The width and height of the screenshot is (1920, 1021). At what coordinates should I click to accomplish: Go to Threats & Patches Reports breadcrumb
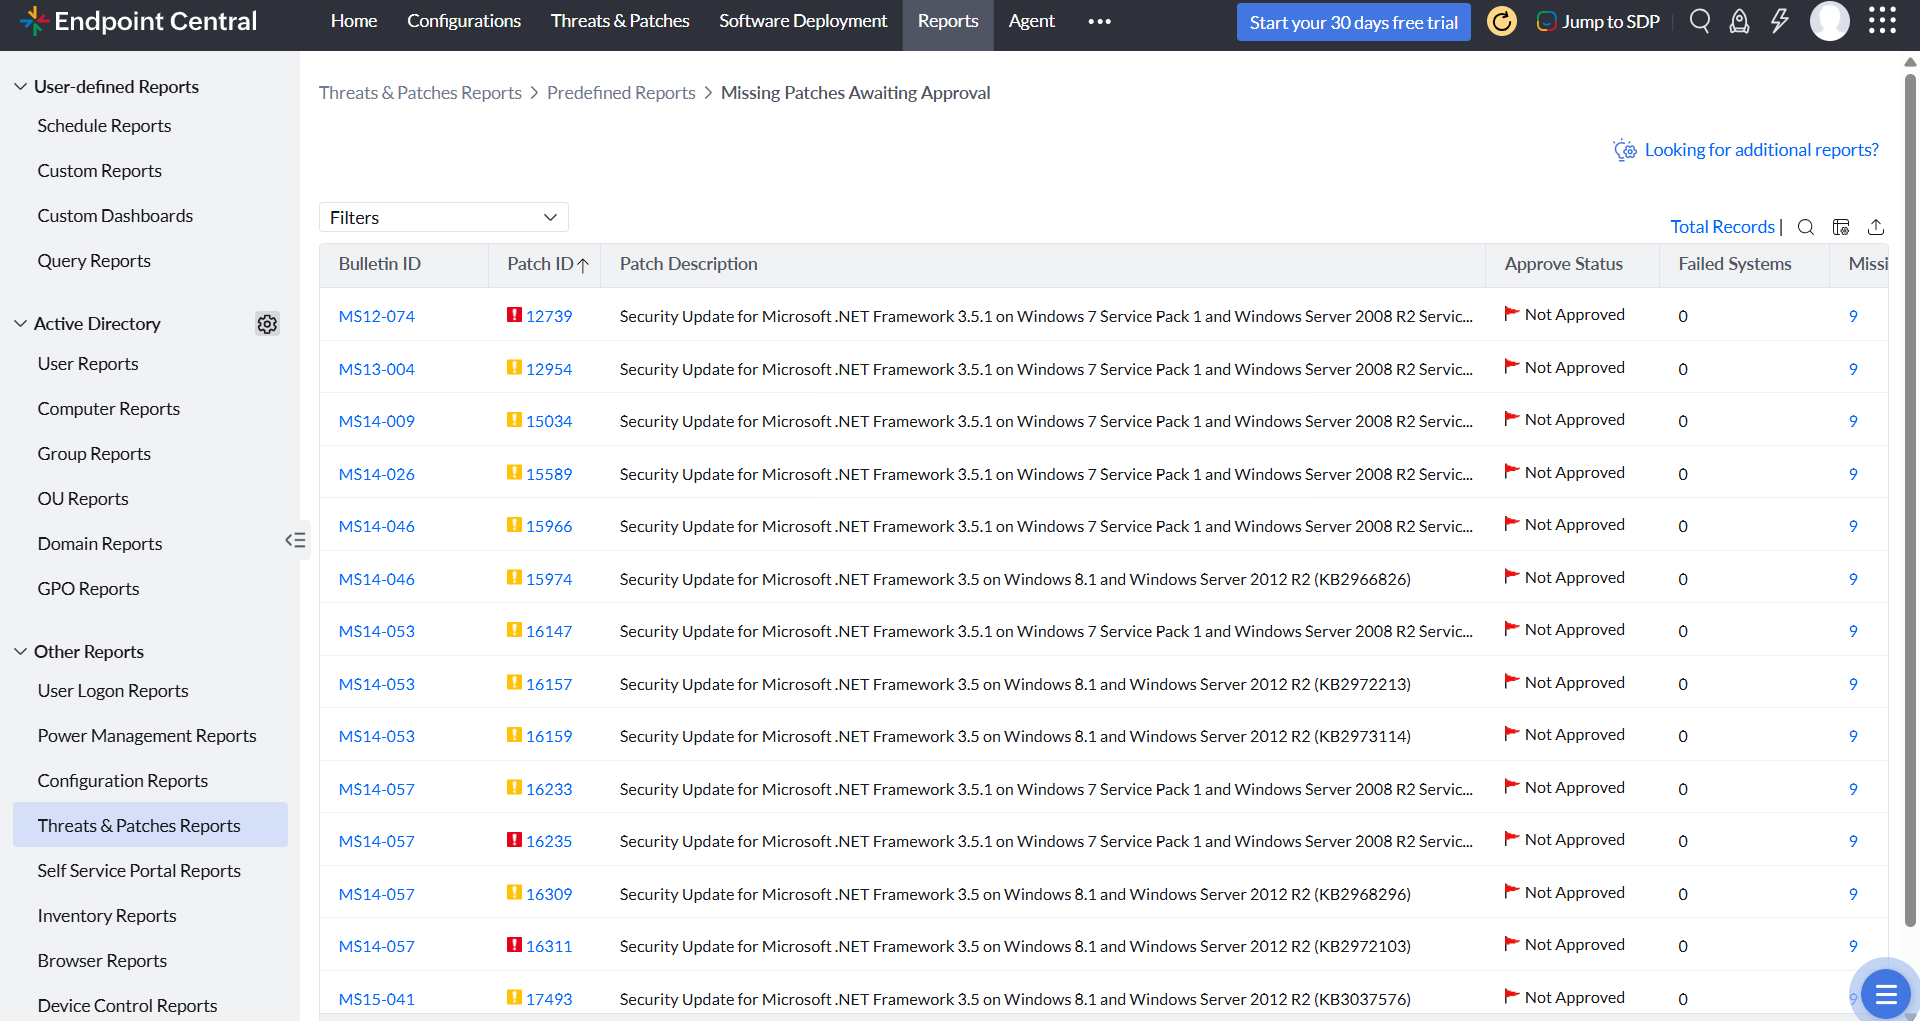tap(420, 93)
